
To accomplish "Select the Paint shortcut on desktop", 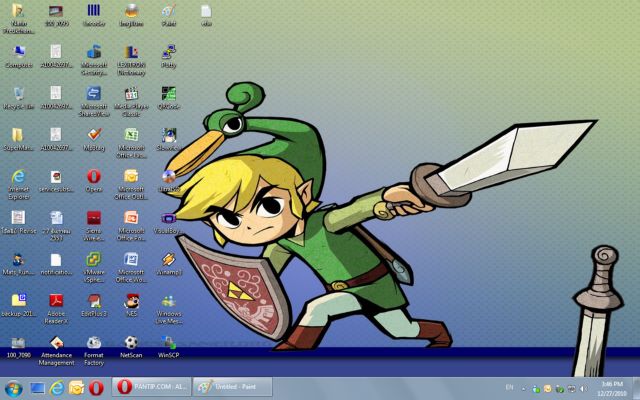I will coord(169,15).
